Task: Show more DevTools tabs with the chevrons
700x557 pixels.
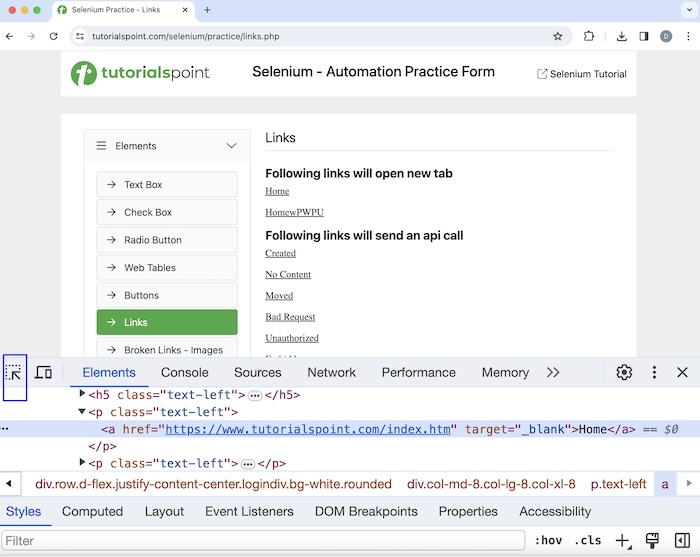Action: (553, 372)
